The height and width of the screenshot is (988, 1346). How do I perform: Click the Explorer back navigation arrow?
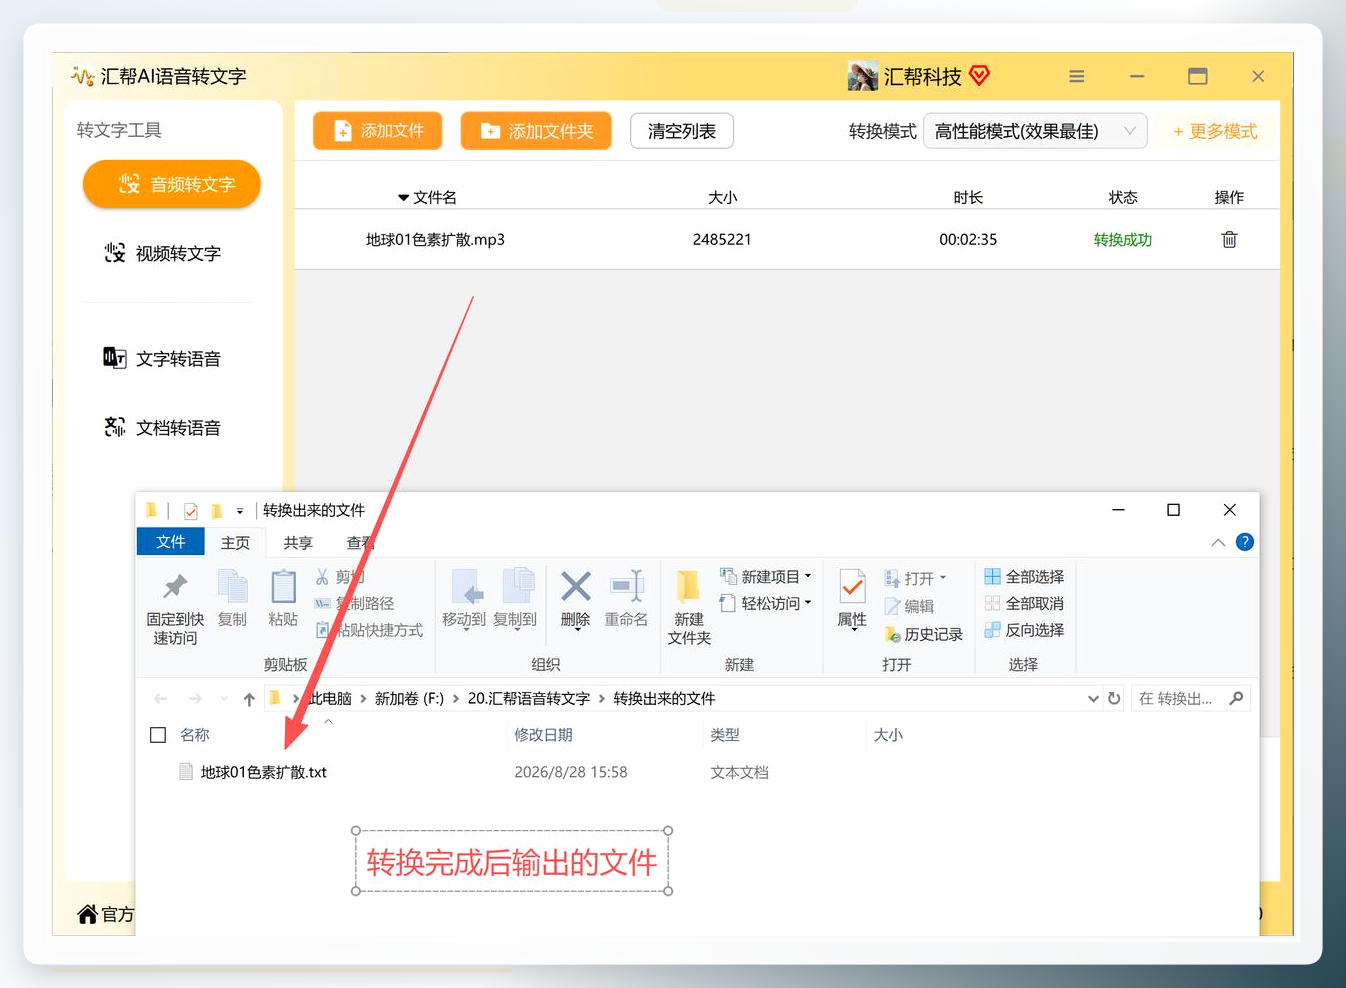pyautogui.click(x=161, y=699)
